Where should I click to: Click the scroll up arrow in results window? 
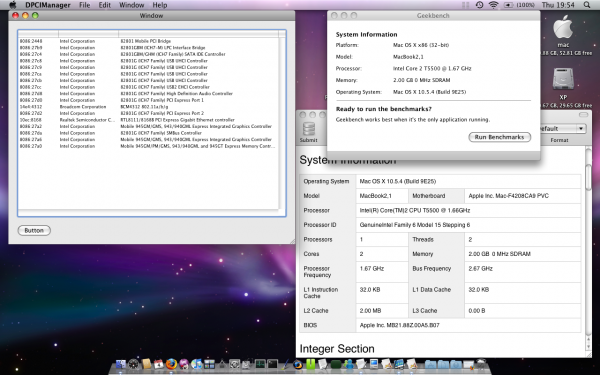[589, 339]
